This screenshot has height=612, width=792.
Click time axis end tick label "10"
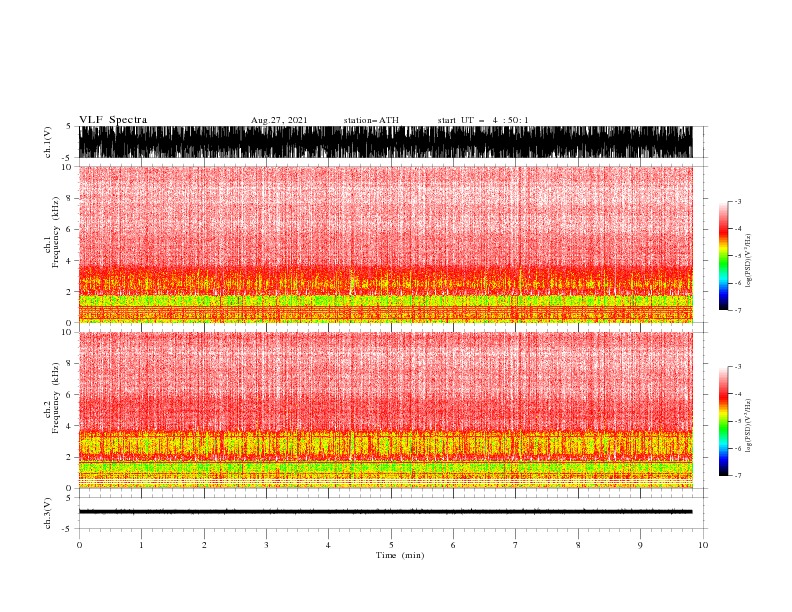pos(703,545)
